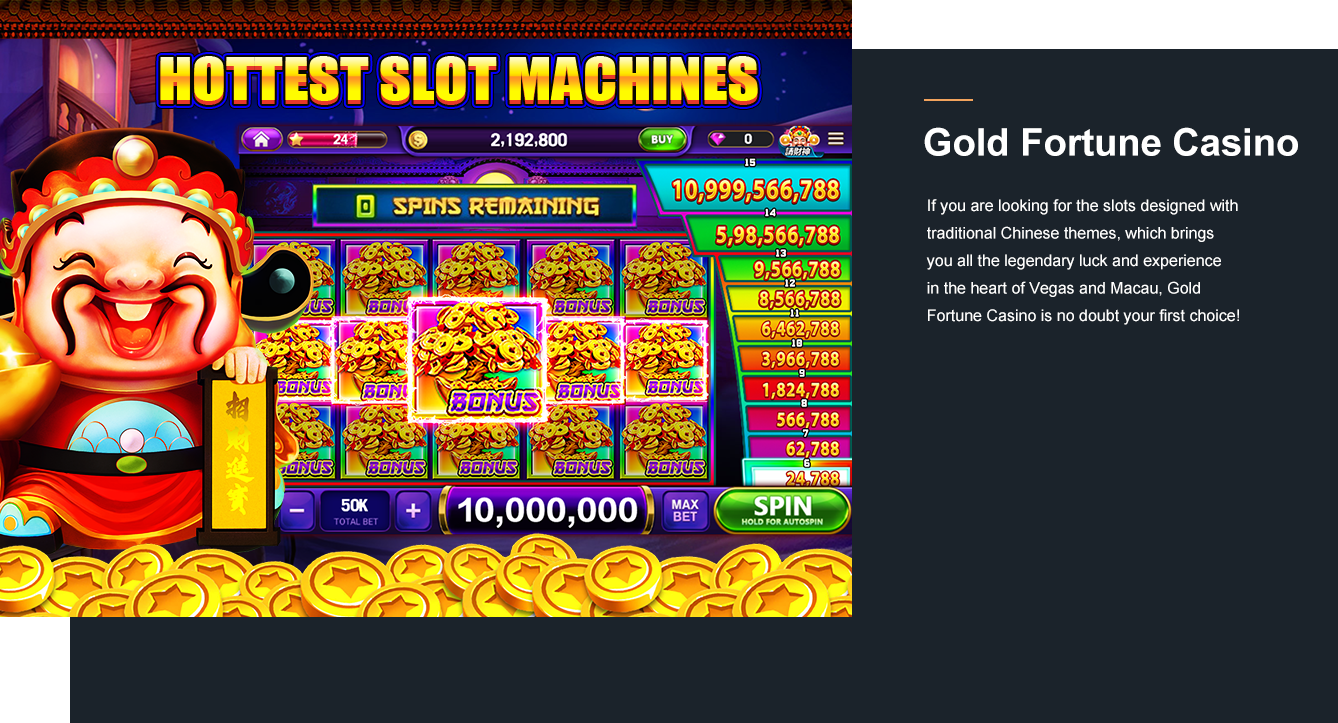Hit the green SPIN button
Screen dimensions: 1338x723
coord(782,511)
